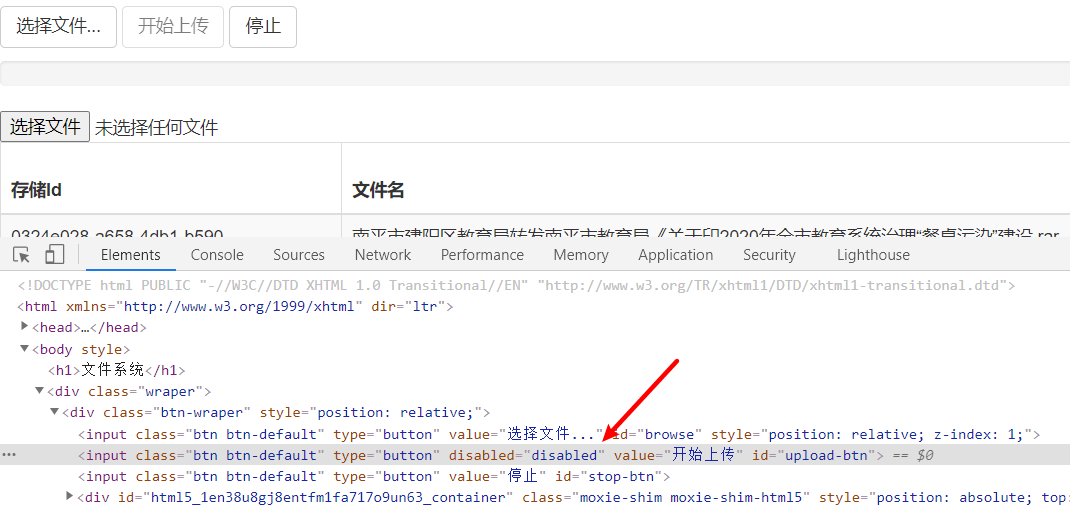This screenshot has width=1070, height=511.
Task: Expand the head node in DOM tree
Action: 25,327
